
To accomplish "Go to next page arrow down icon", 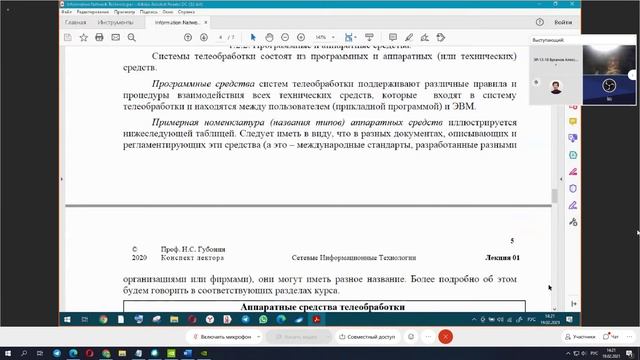I will [x=204, y=38].
